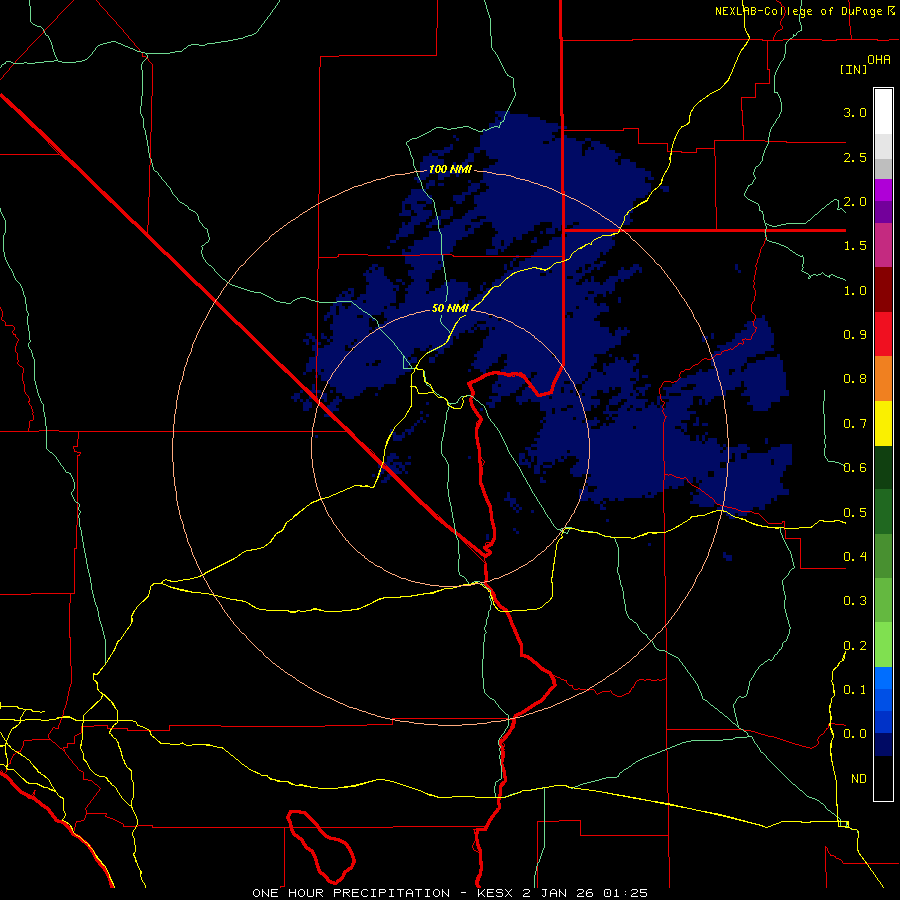Click the 0.5 legend value
900x900 pixels.
[855, 512]
